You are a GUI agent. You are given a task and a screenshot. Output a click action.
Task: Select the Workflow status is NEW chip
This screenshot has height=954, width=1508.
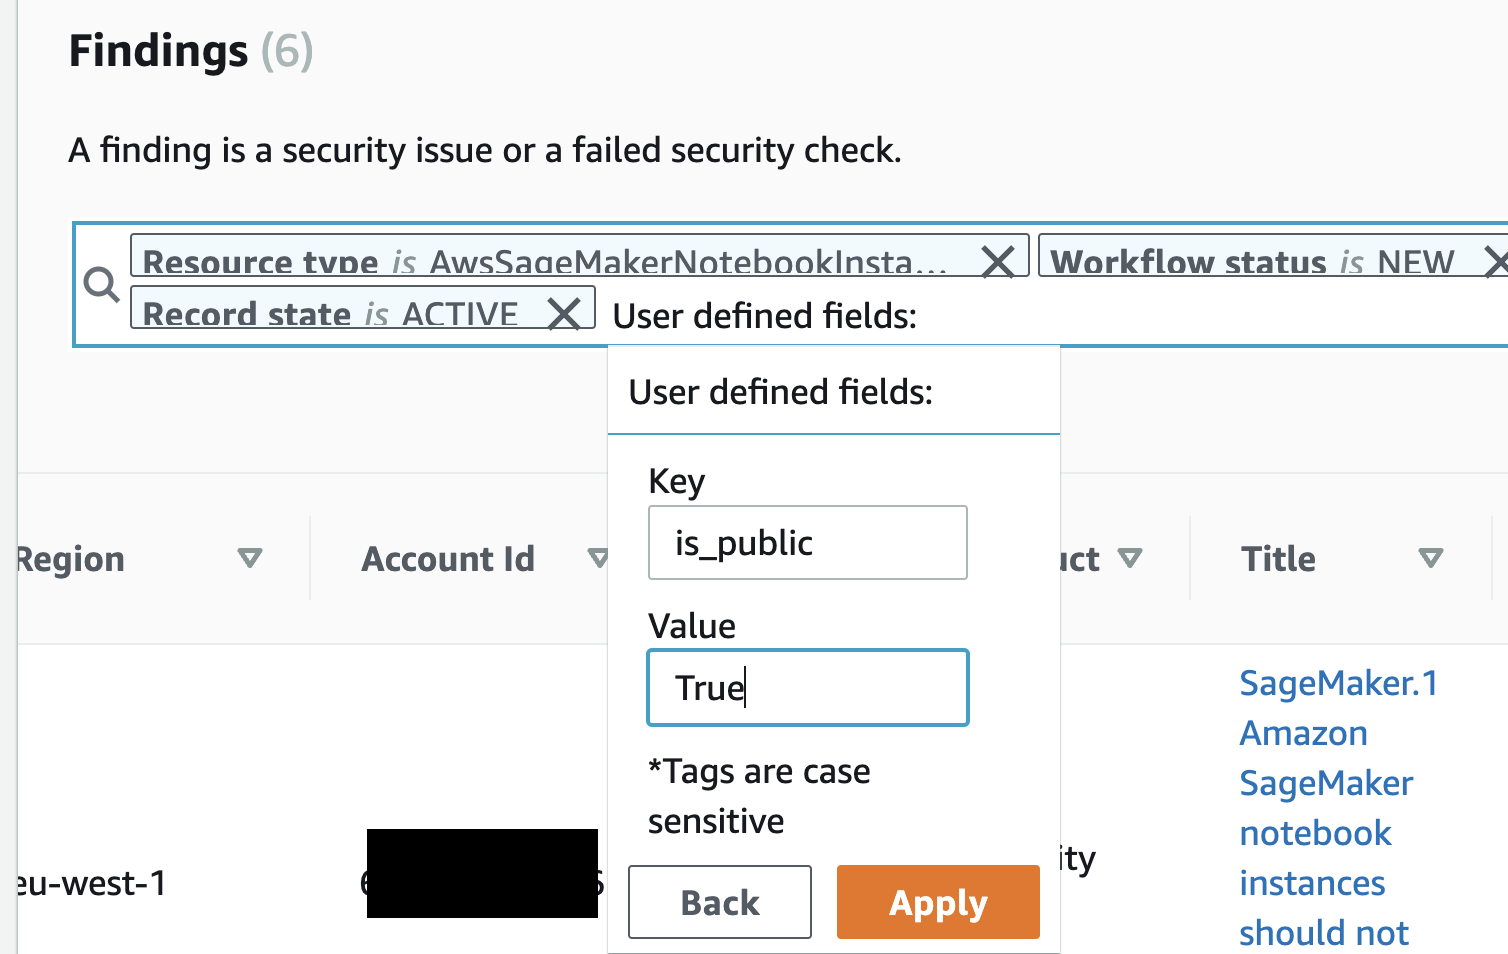click(x=1253, y=262)
